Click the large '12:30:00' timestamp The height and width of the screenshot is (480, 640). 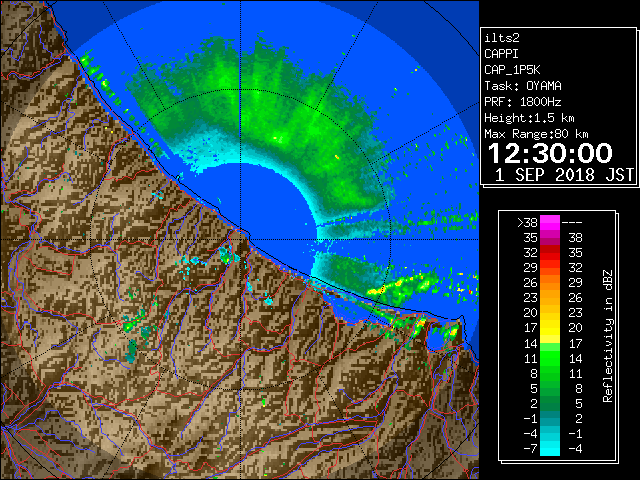tap(550, 153)
